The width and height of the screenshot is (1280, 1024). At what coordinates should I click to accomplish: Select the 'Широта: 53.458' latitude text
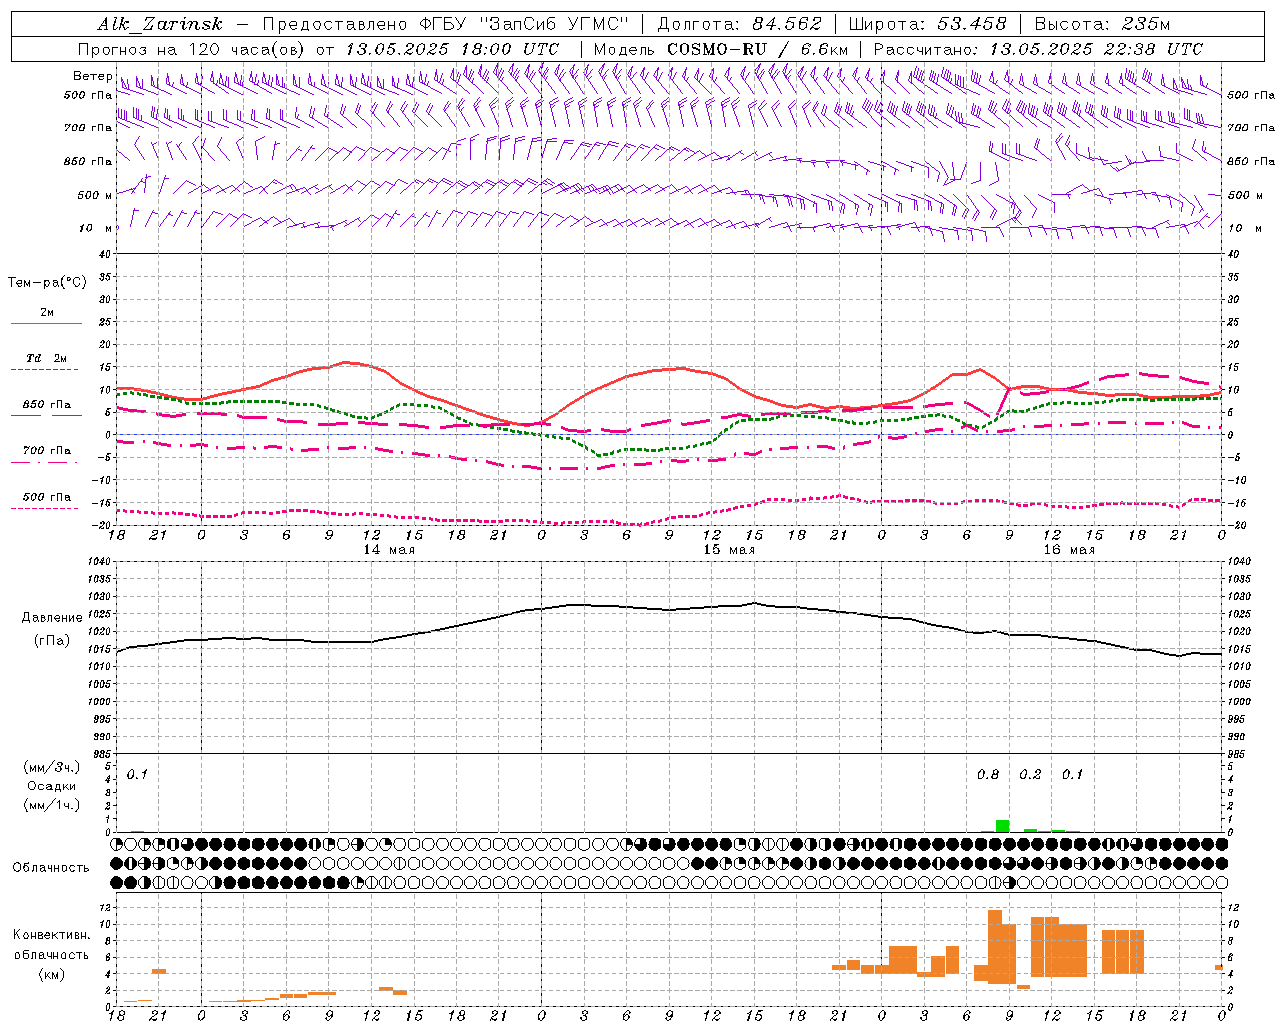[927, 24]
